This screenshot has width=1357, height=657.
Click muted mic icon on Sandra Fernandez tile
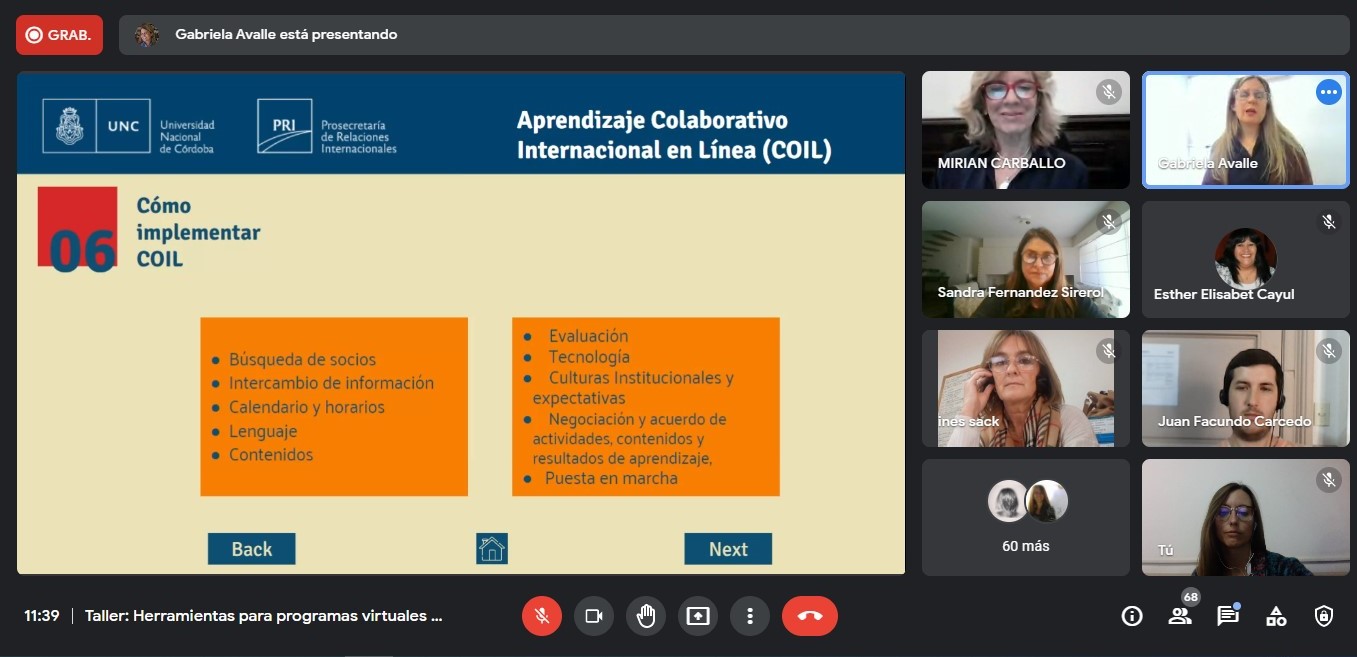coord(1108,222)
